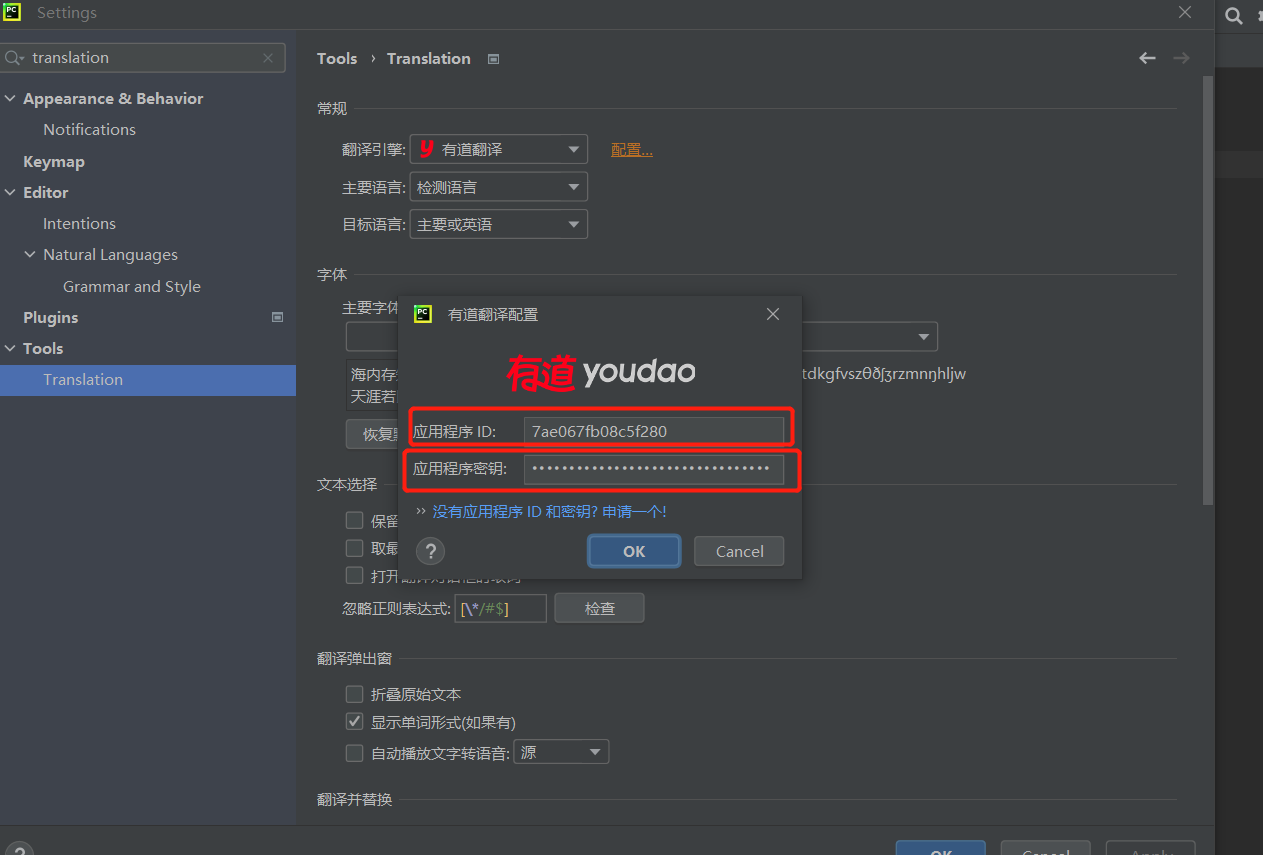
Task: Click the 恢复 button under font preview
Action: (x=372, y=434)
